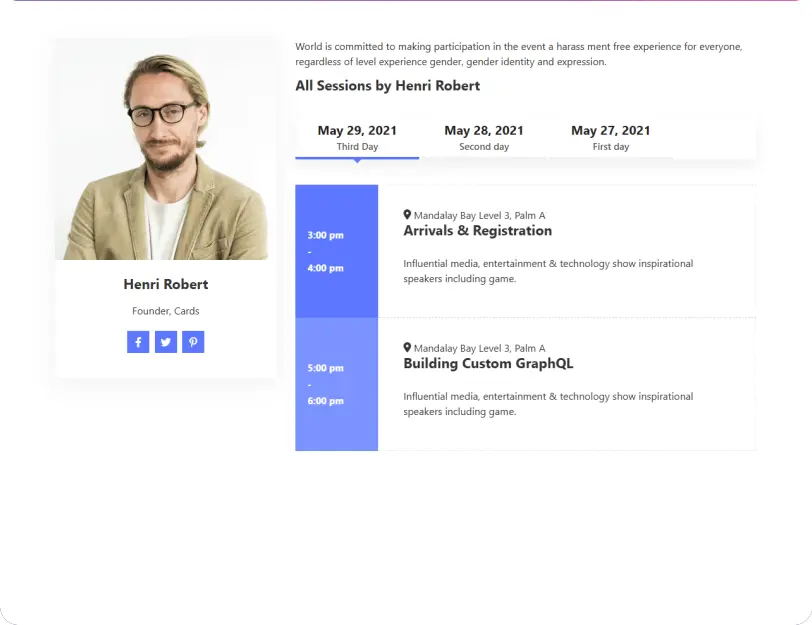Show the May 27, 2021 First day tab
The height and width of the screenshot is (625, 812).
[x=610, y=138]
